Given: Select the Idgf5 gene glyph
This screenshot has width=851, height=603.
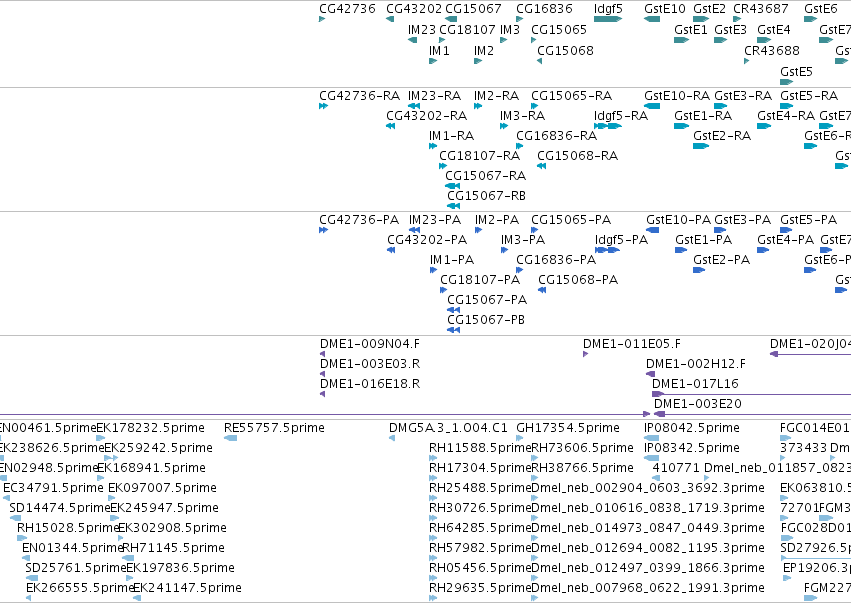Looking at the screenshot, I should pos(608,19).
